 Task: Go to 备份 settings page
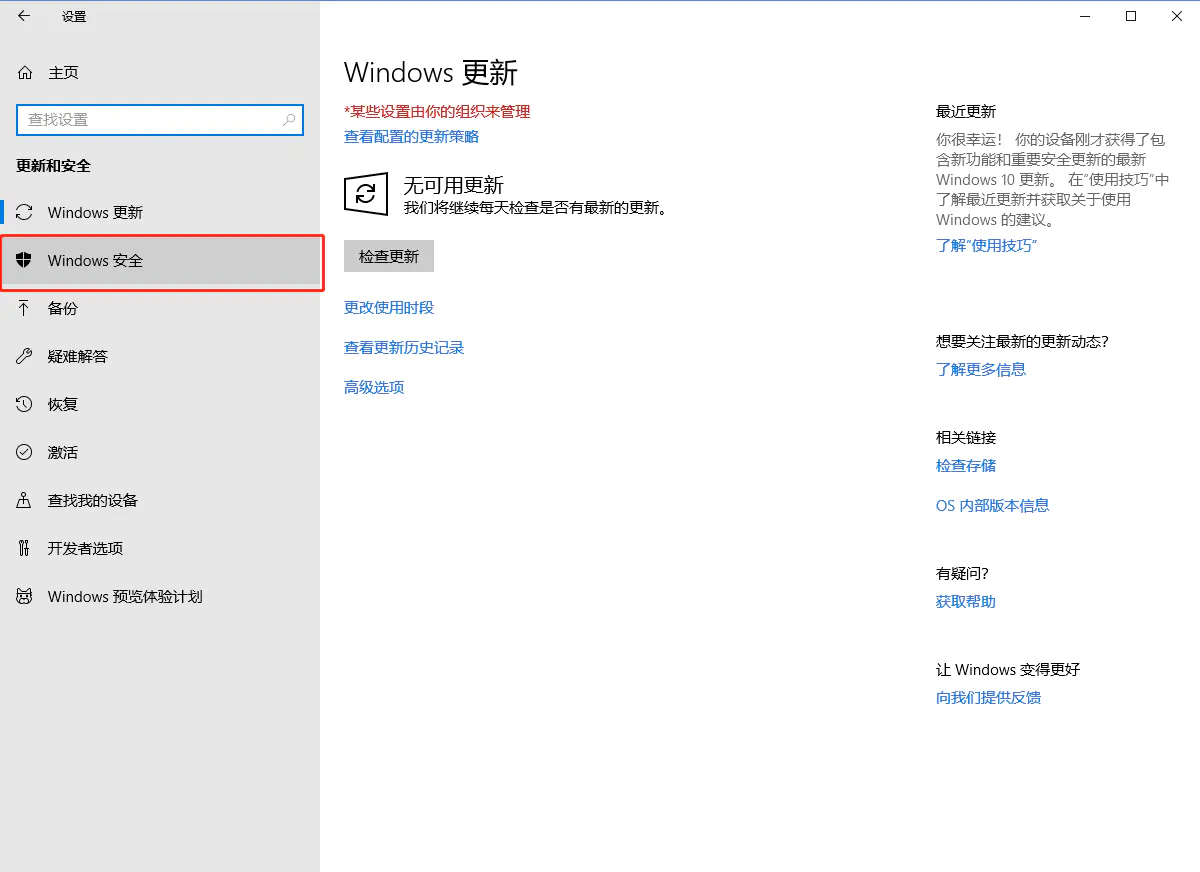(160, 308)
